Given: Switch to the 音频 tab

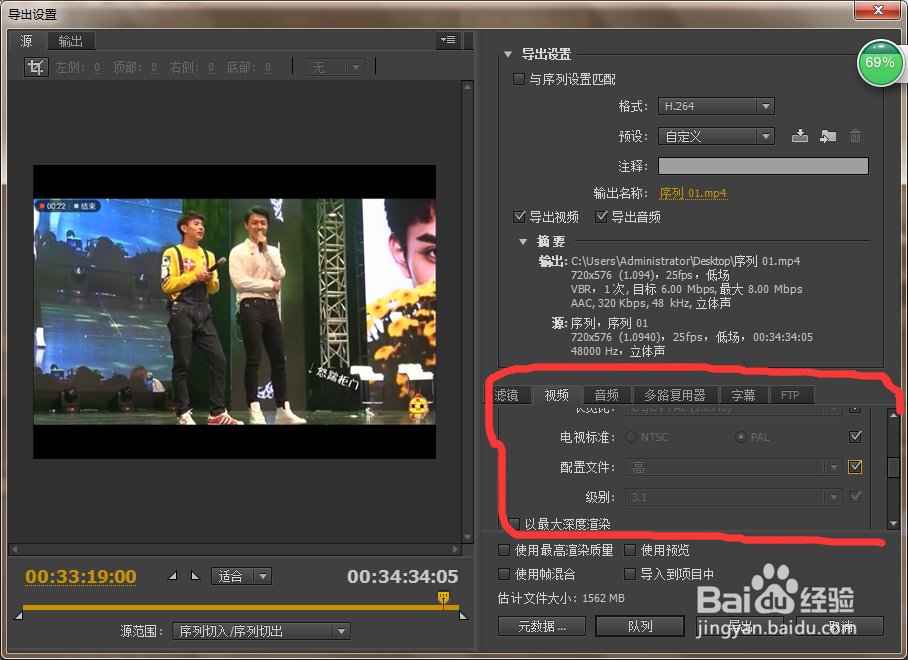Looking at the screenshot, I should [606, 395].
